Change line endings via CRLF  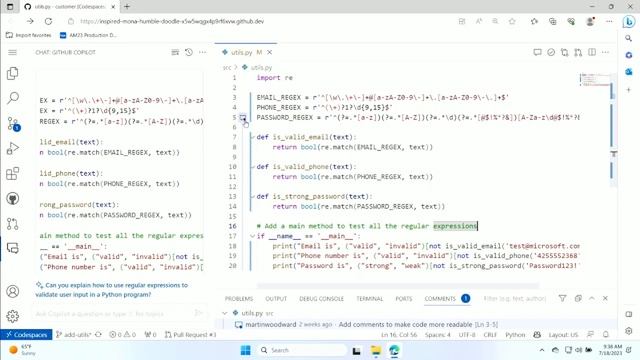(x=490, y=334)
